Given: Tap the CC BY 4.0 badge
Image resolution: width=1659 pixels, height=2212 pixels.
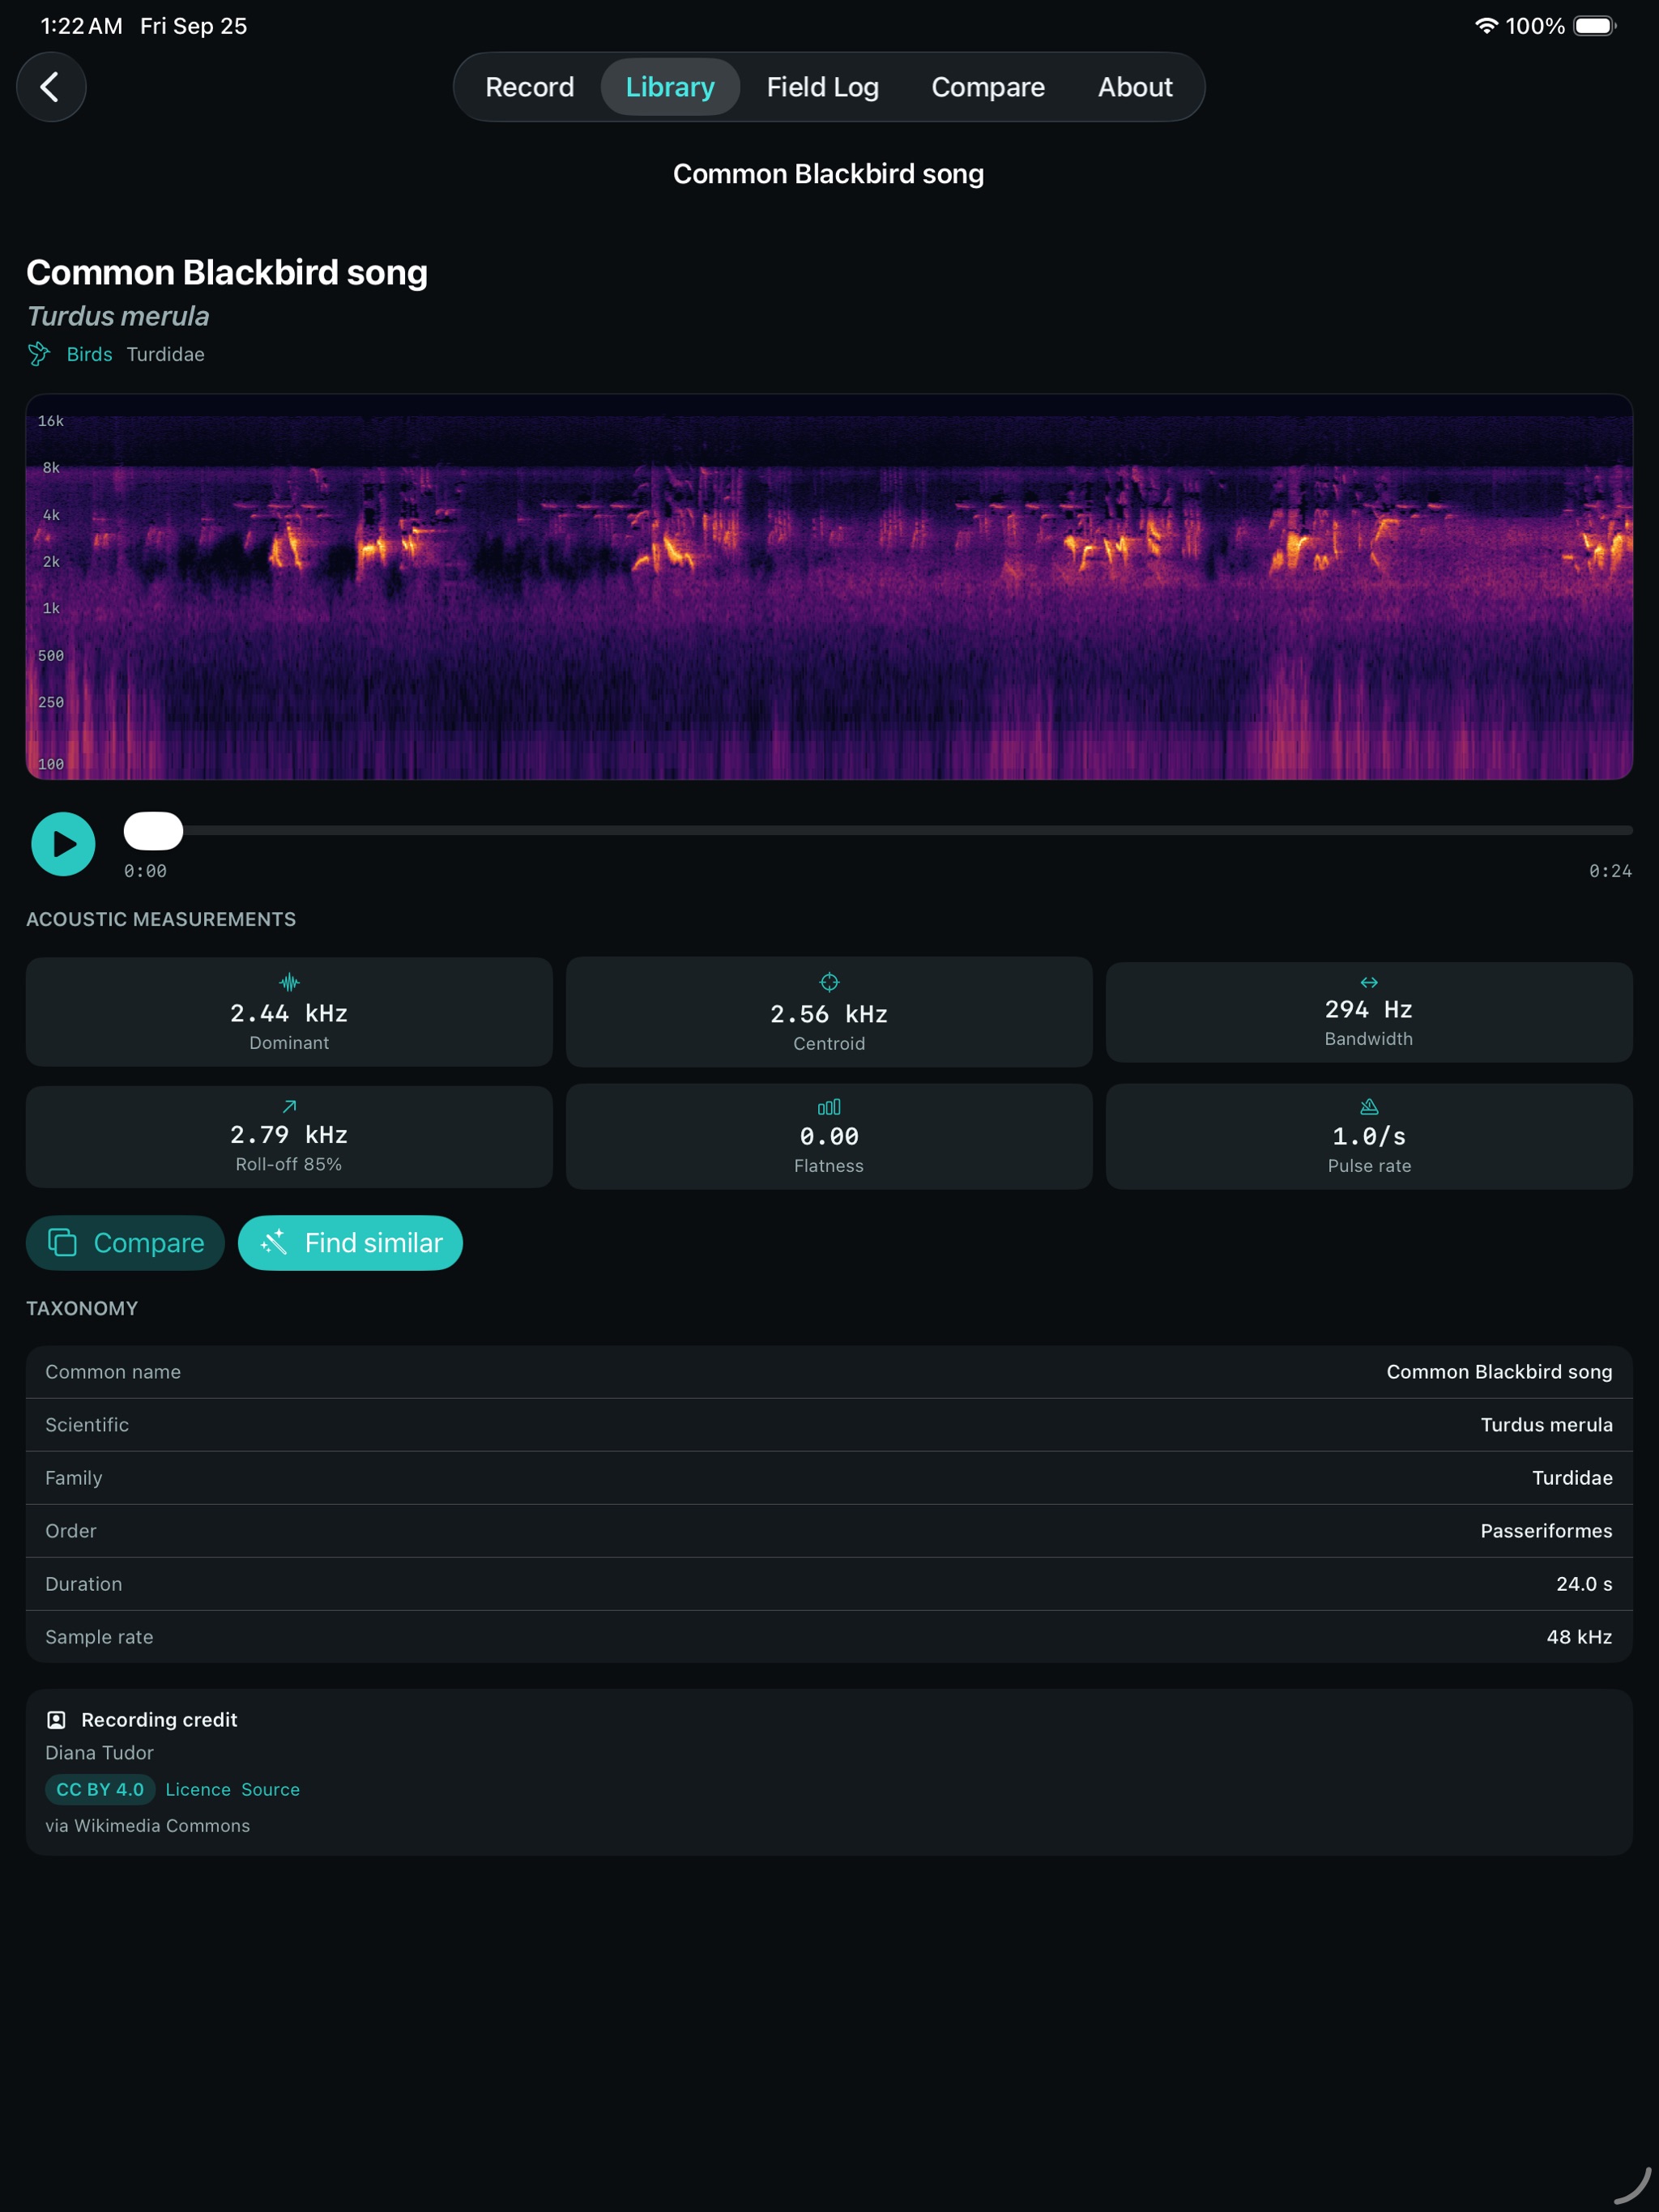Looking at the screenshot, I should tap(100, 1790).
